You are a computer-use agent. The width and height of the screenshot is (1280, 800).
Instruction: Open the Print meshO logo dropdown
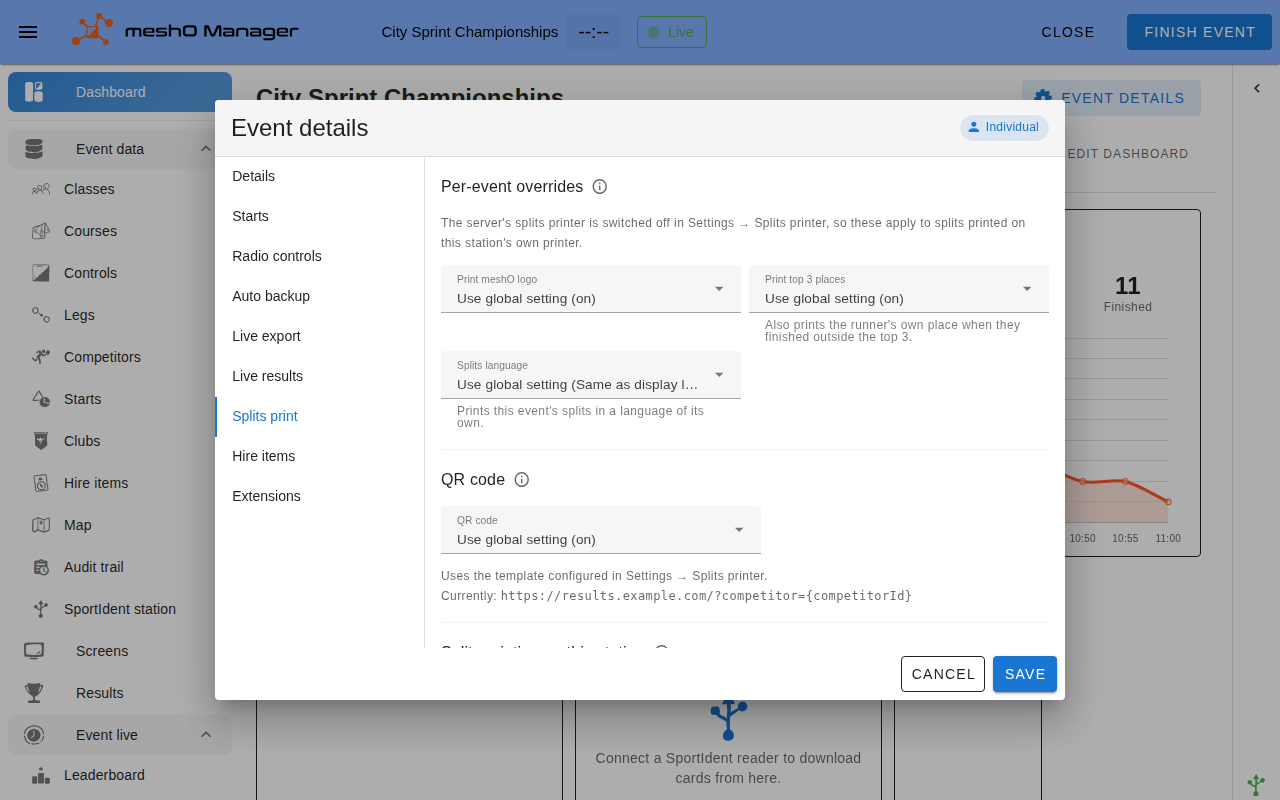[591, 289]
